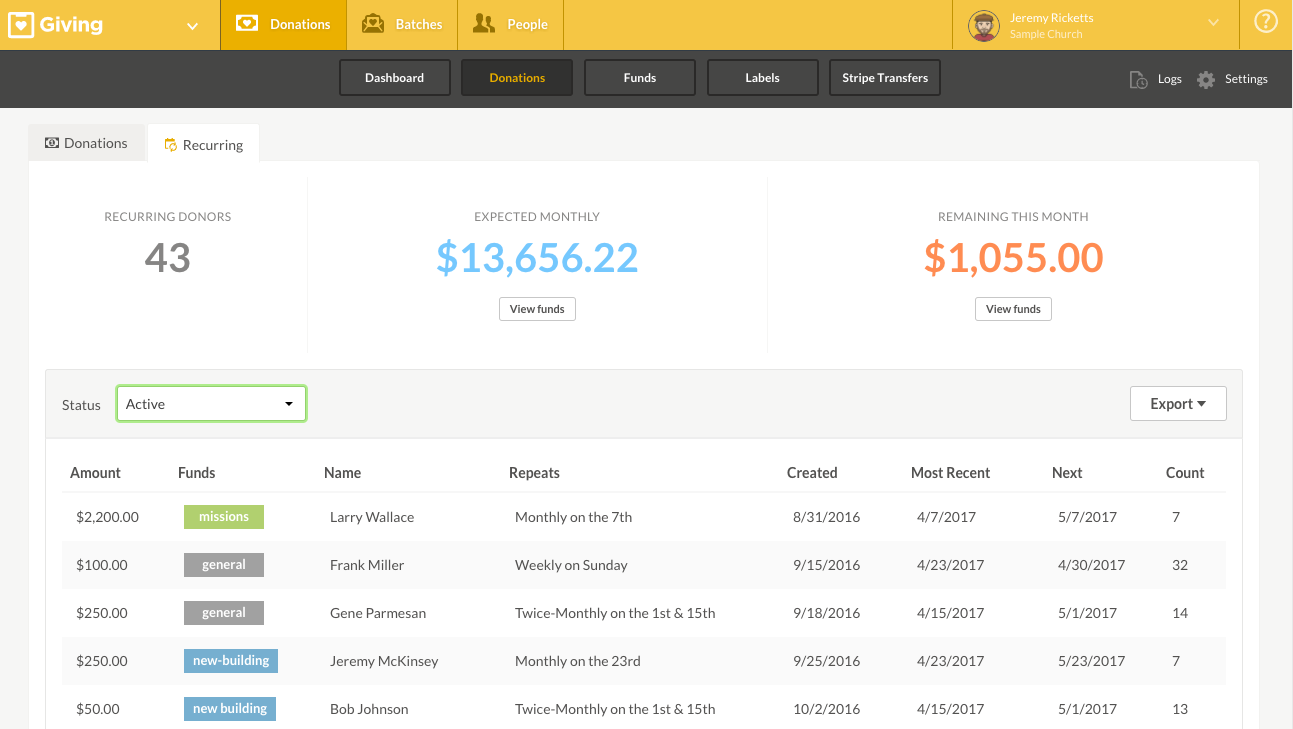This screenshot has width=1293, height=729.
Task: Switch to the Recurring tab
Action: (x=213, y=144)
